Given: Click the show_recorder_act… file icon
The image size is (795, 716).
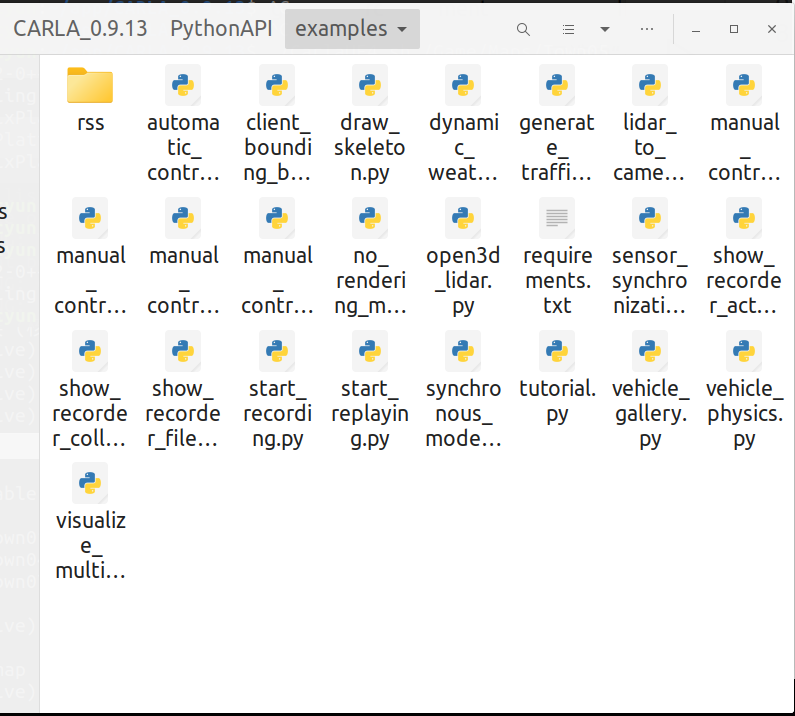Looking at the screenshot, I should [x=744, y=218].
